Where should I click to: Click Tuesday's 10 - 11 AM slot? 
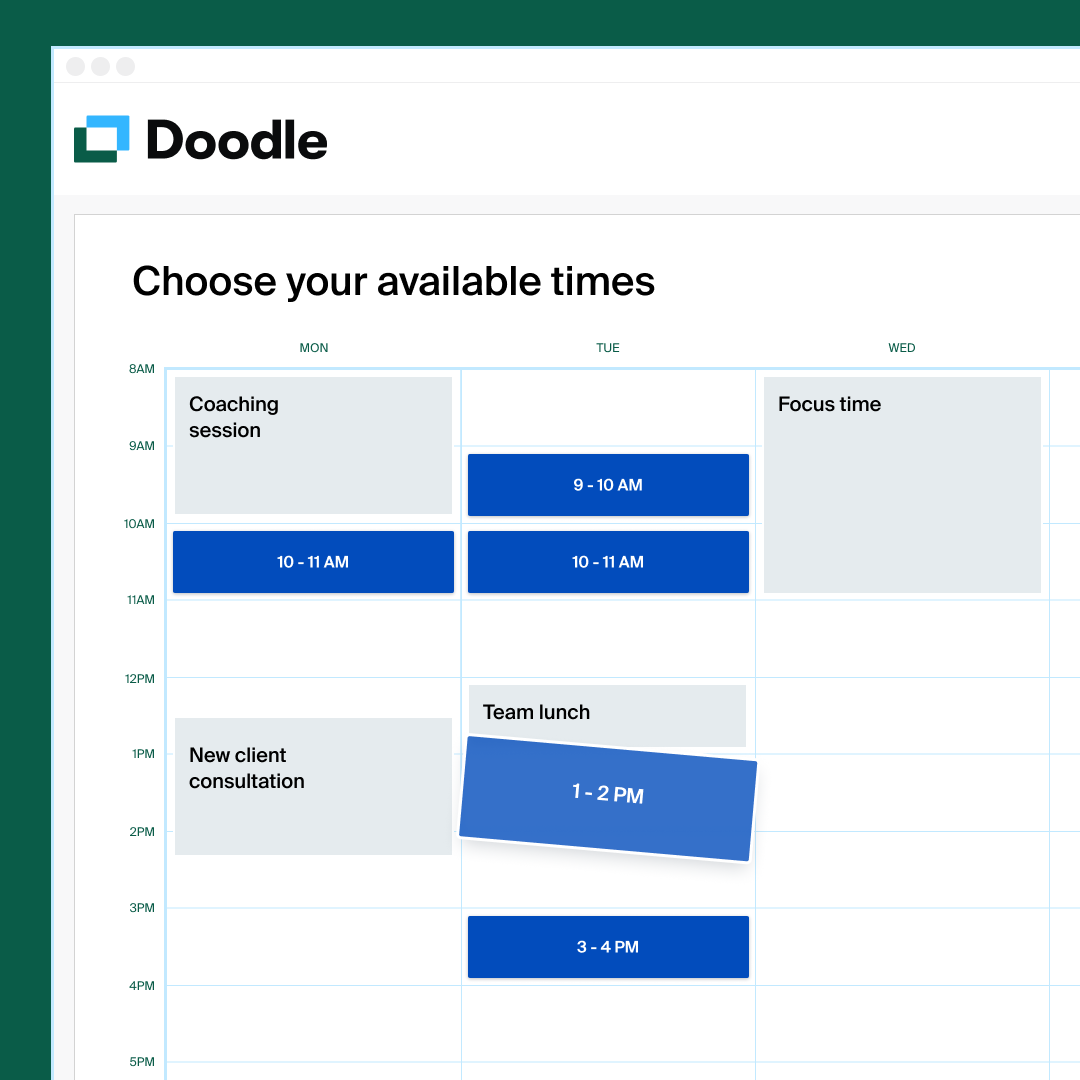click(608, 562)
